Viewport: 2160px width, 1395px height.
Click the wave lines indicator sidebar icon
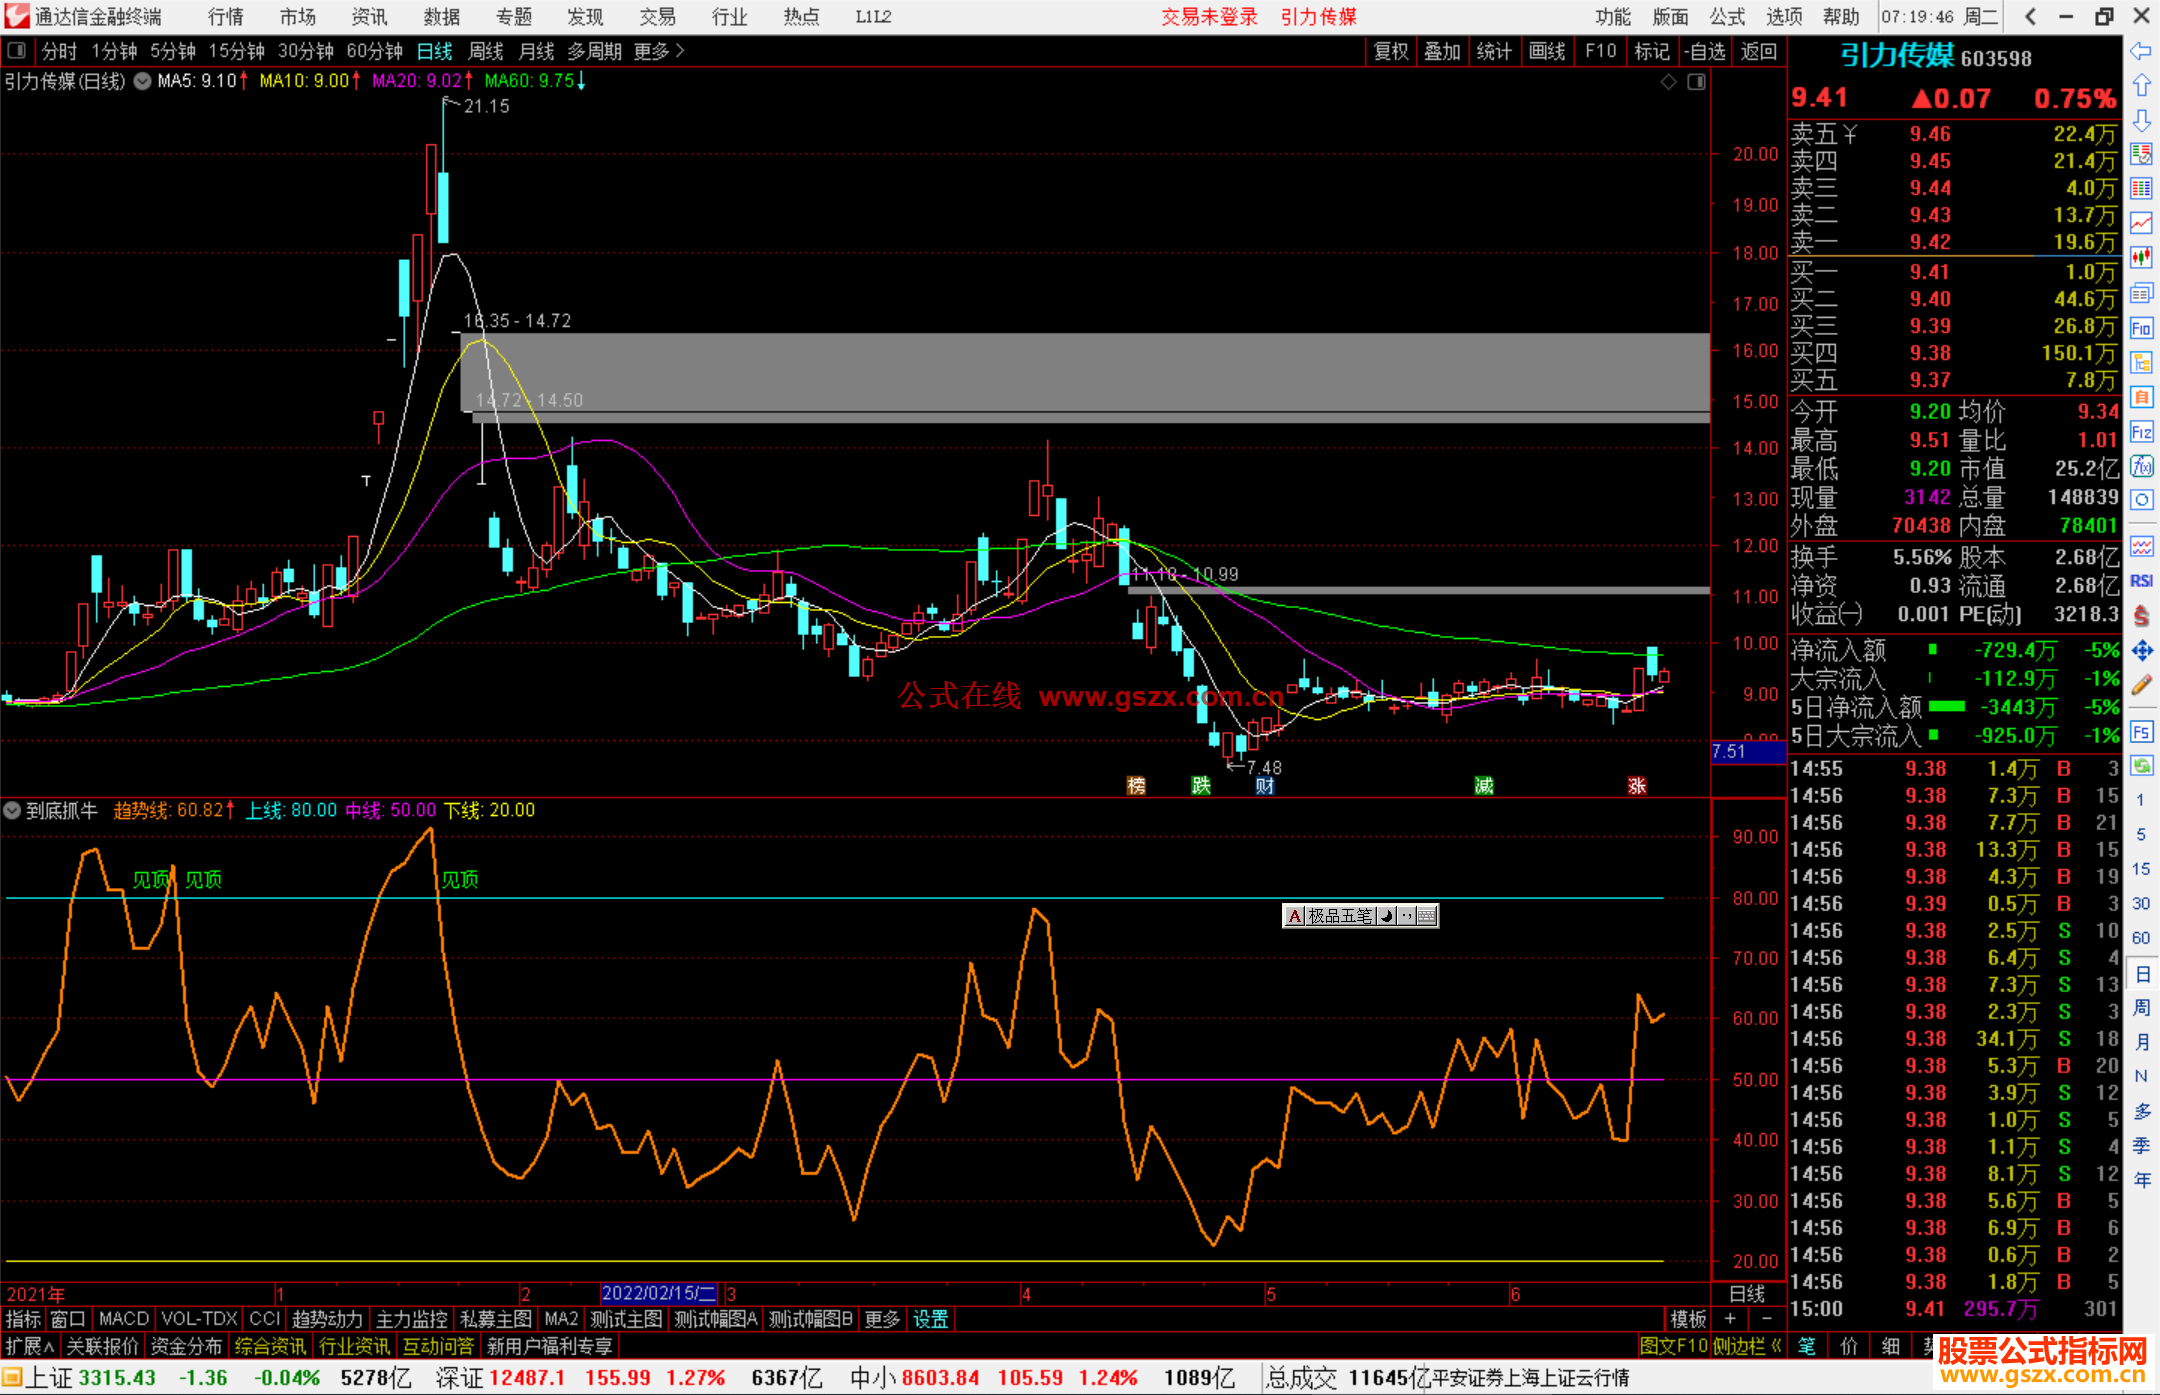[2141, 546]
